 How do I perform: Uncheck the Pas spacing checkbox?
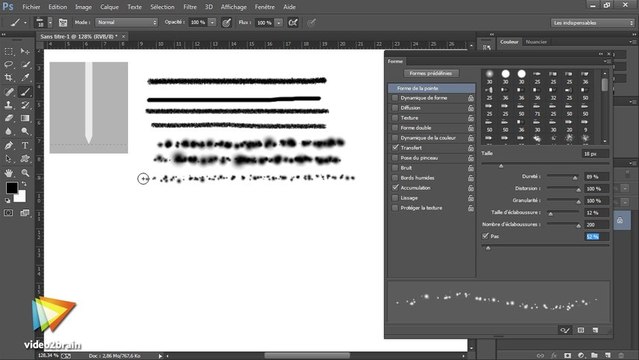click(485, 236)
